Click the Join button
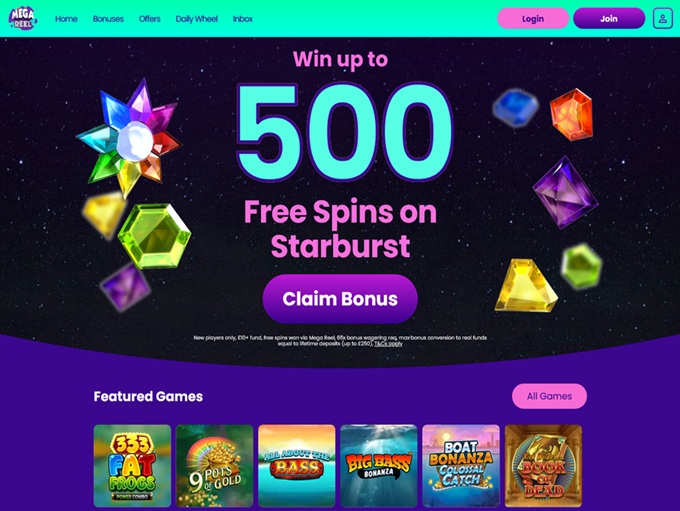The image size is (680, 511). point(609,19)
